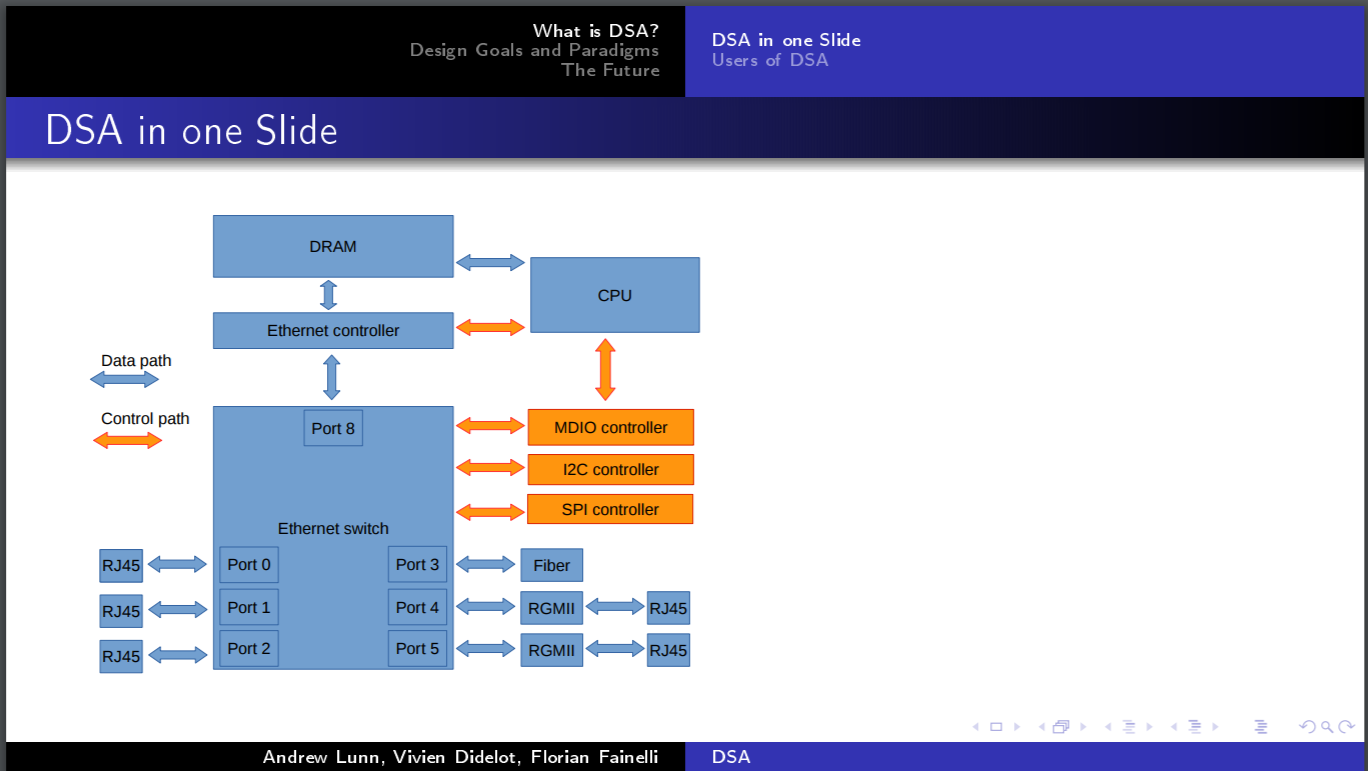Click the Port 0 box
Image resolution: width=1368 pixels, height=771 pixels.
click(249, 564)
